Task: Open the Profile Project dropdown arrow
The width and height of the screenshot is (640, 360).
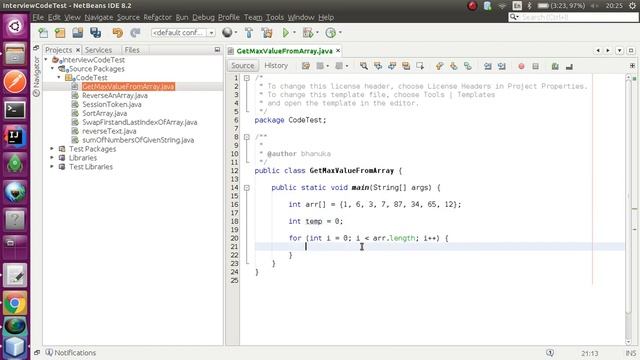Action: tap(340, 33)
